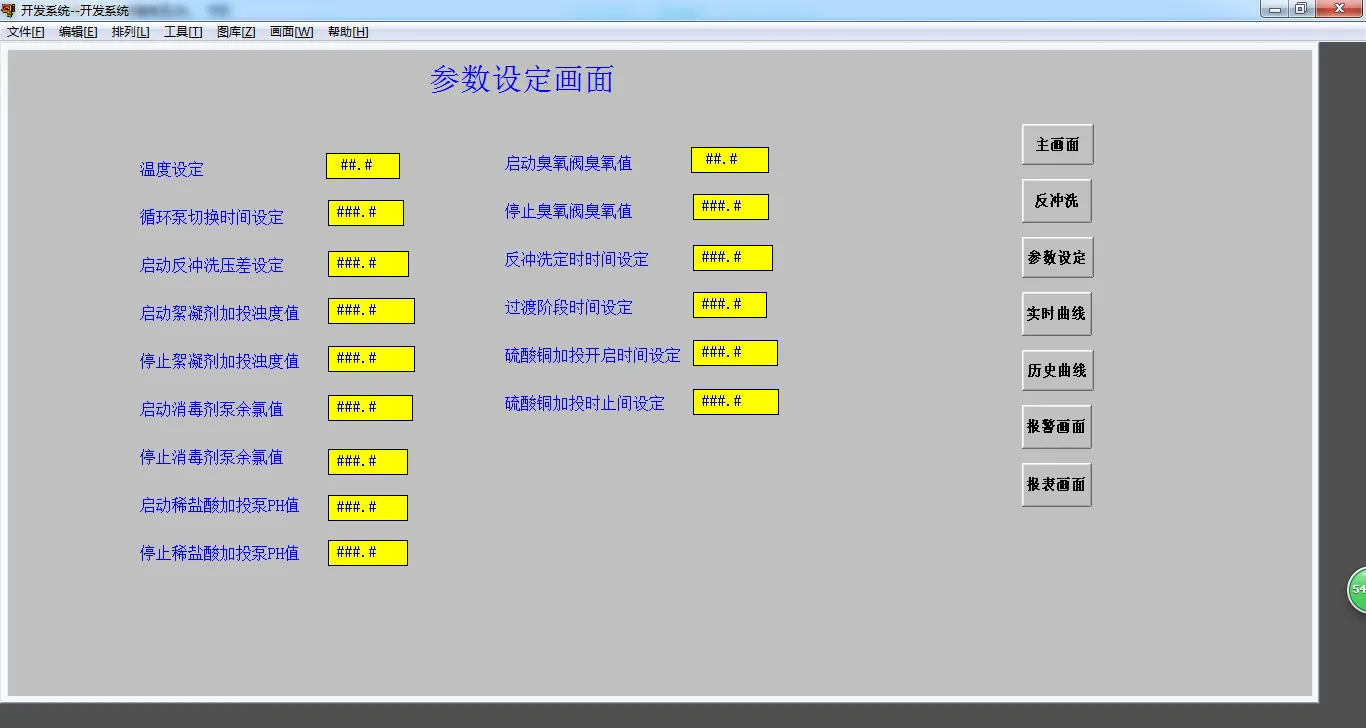1366x728 pixels.
Task: Open the 排列 (Arrange) menu
Action: coord(130,31)
